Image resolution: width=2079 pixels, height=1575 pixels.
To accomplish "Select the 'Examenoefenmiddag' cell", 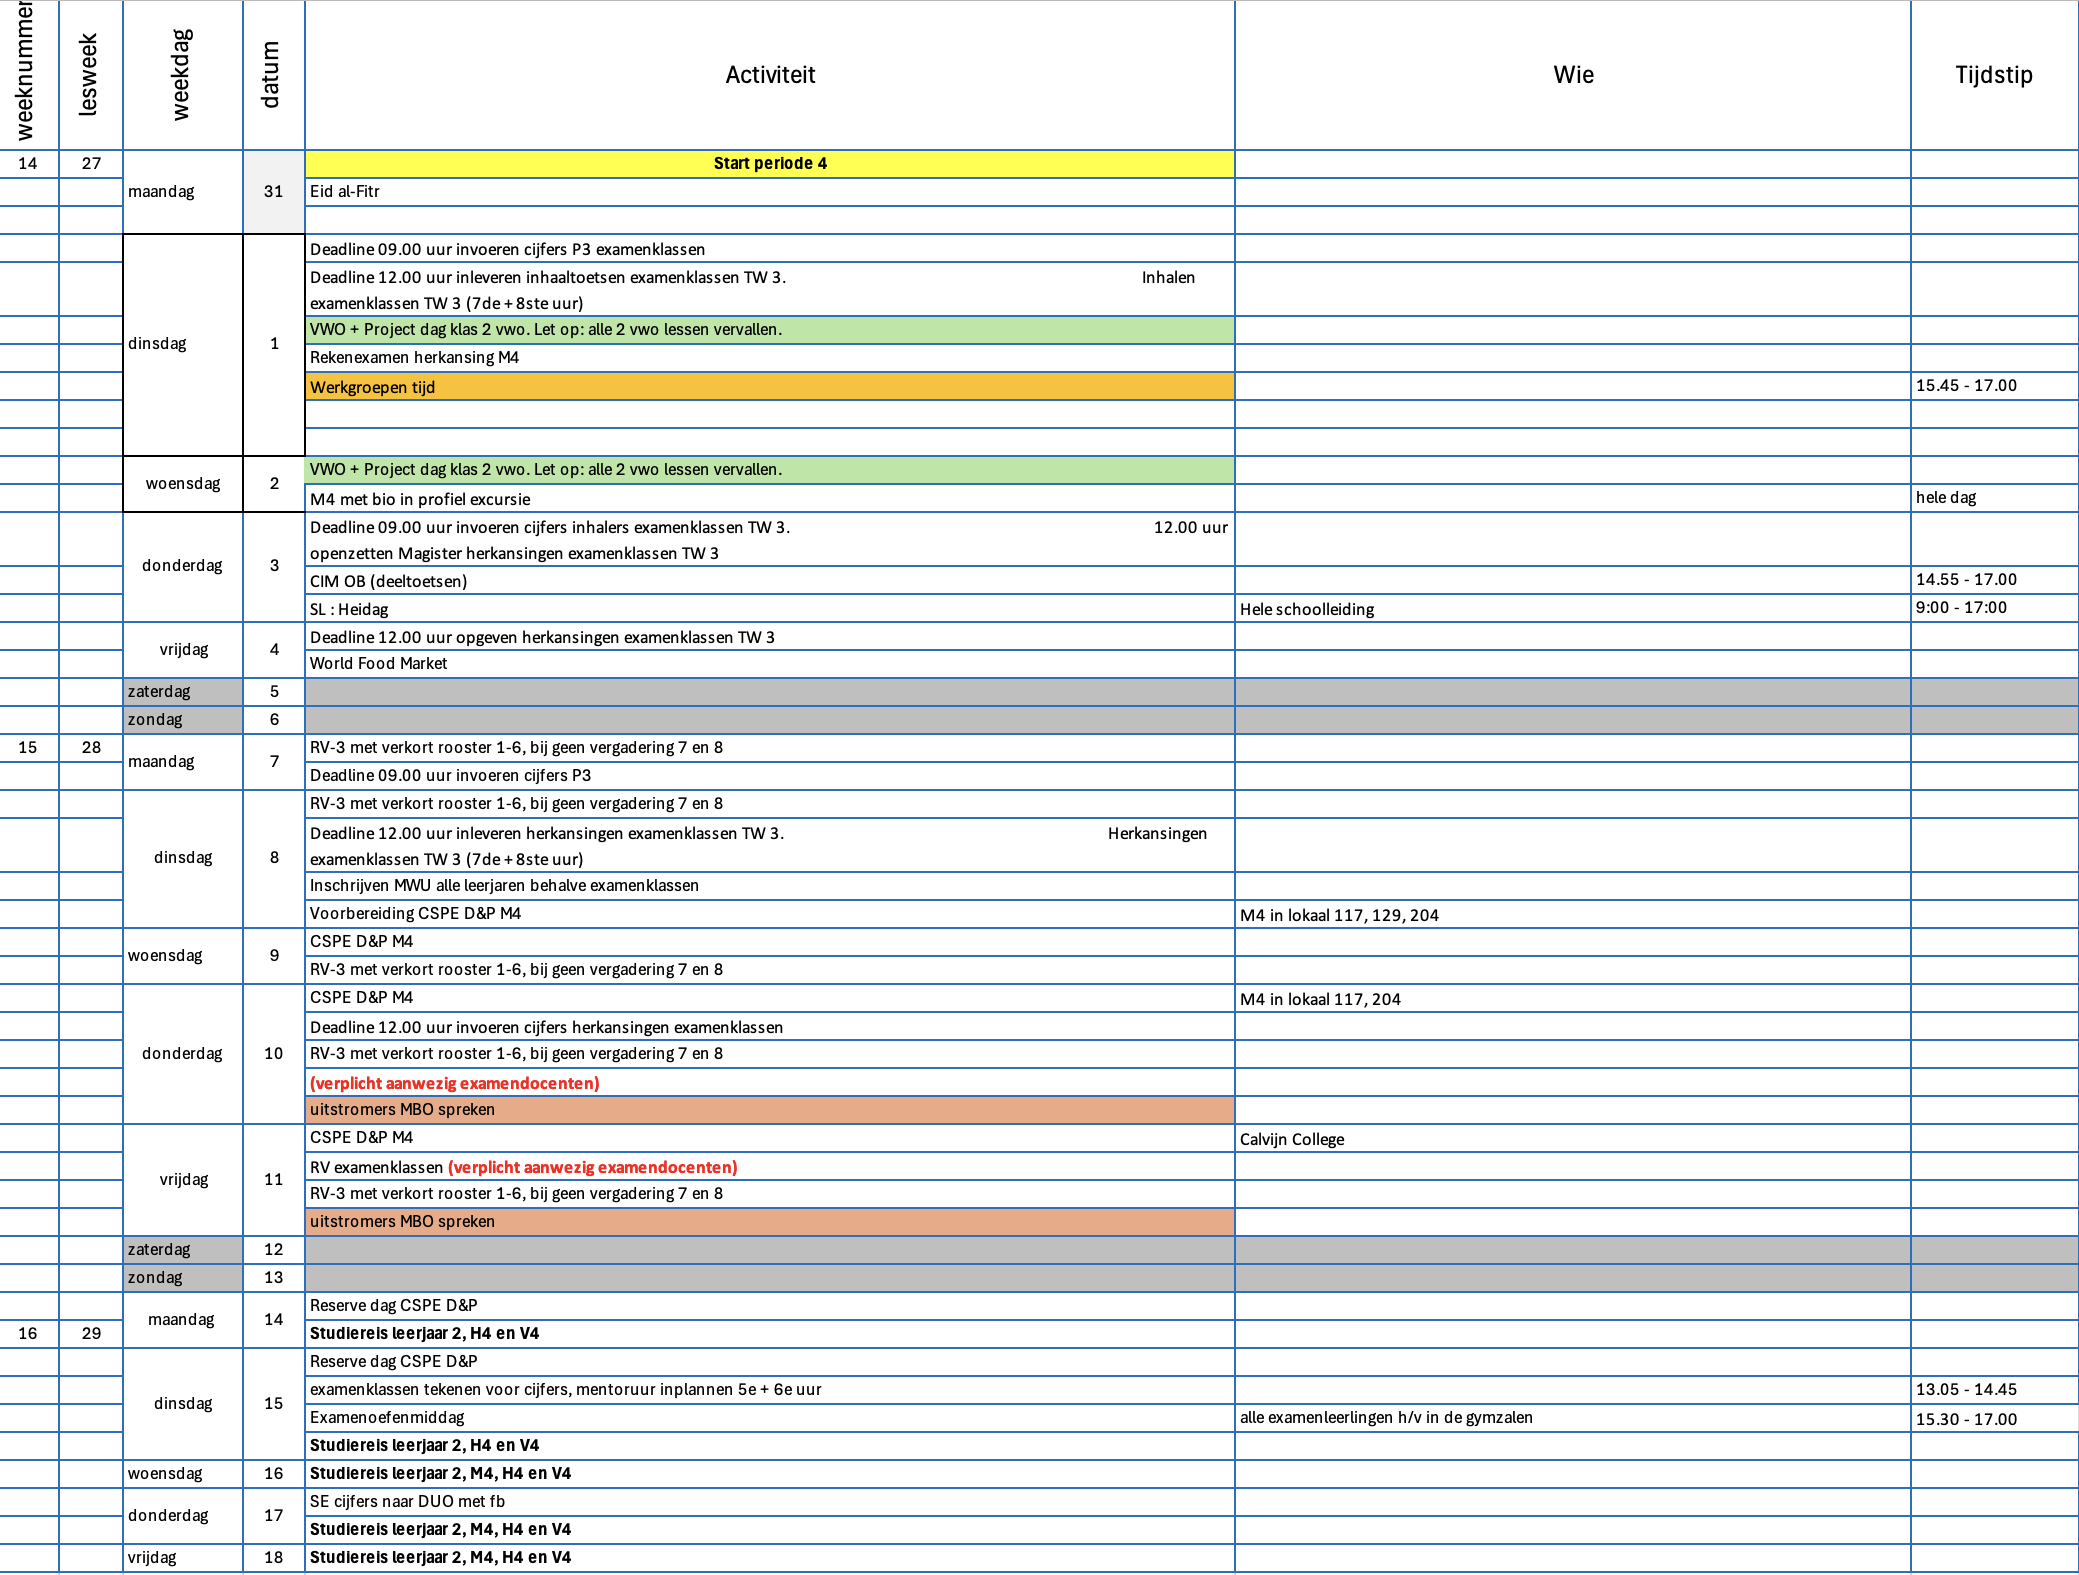I will tap(770, 1418).
